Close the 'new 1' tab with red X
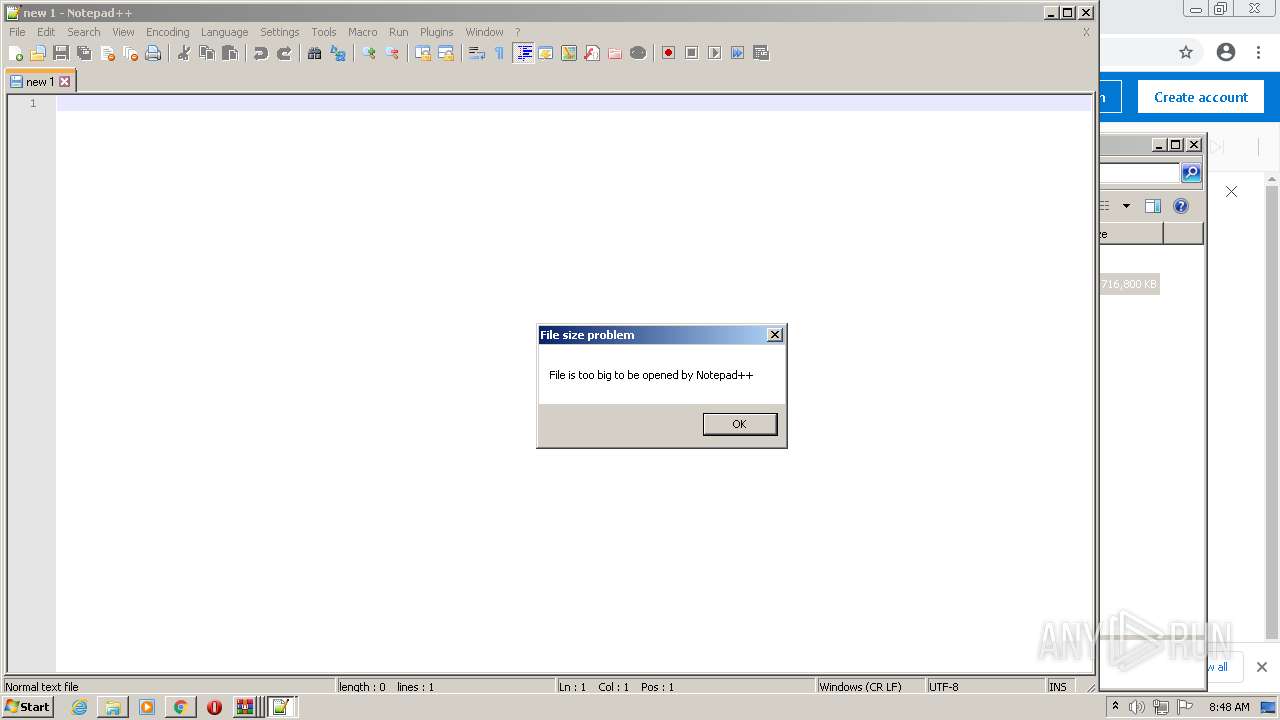Viewport: 1280px width, 720px height. 65,82
